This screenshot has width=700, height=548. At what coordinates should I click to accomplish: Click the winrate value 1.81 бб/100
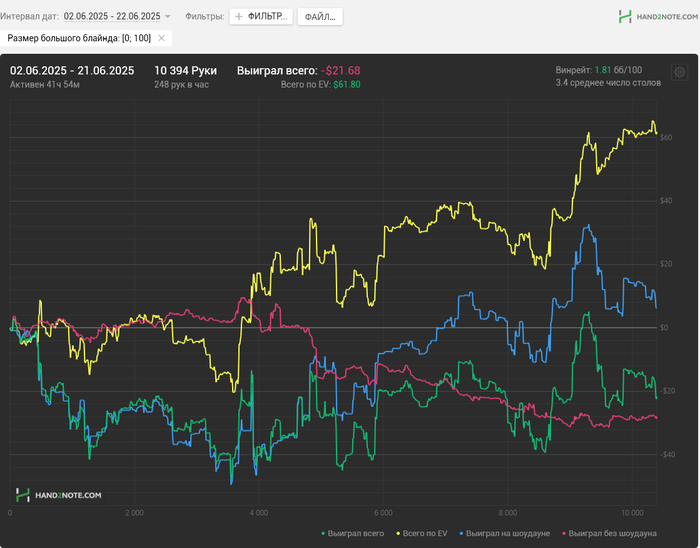602,69
